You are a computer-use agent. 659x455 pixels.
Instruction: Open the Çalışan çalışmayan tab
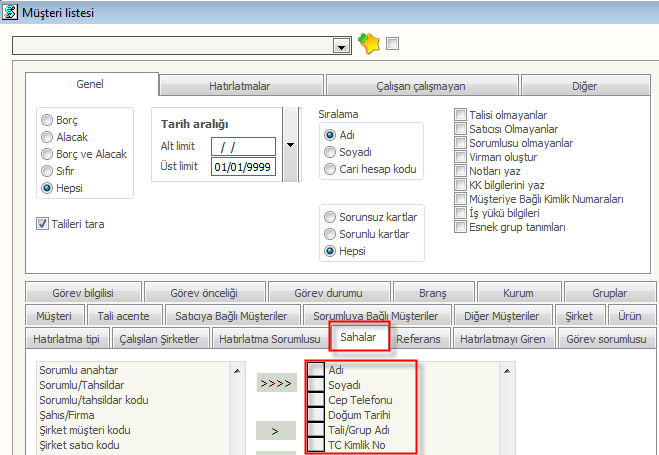407,87
